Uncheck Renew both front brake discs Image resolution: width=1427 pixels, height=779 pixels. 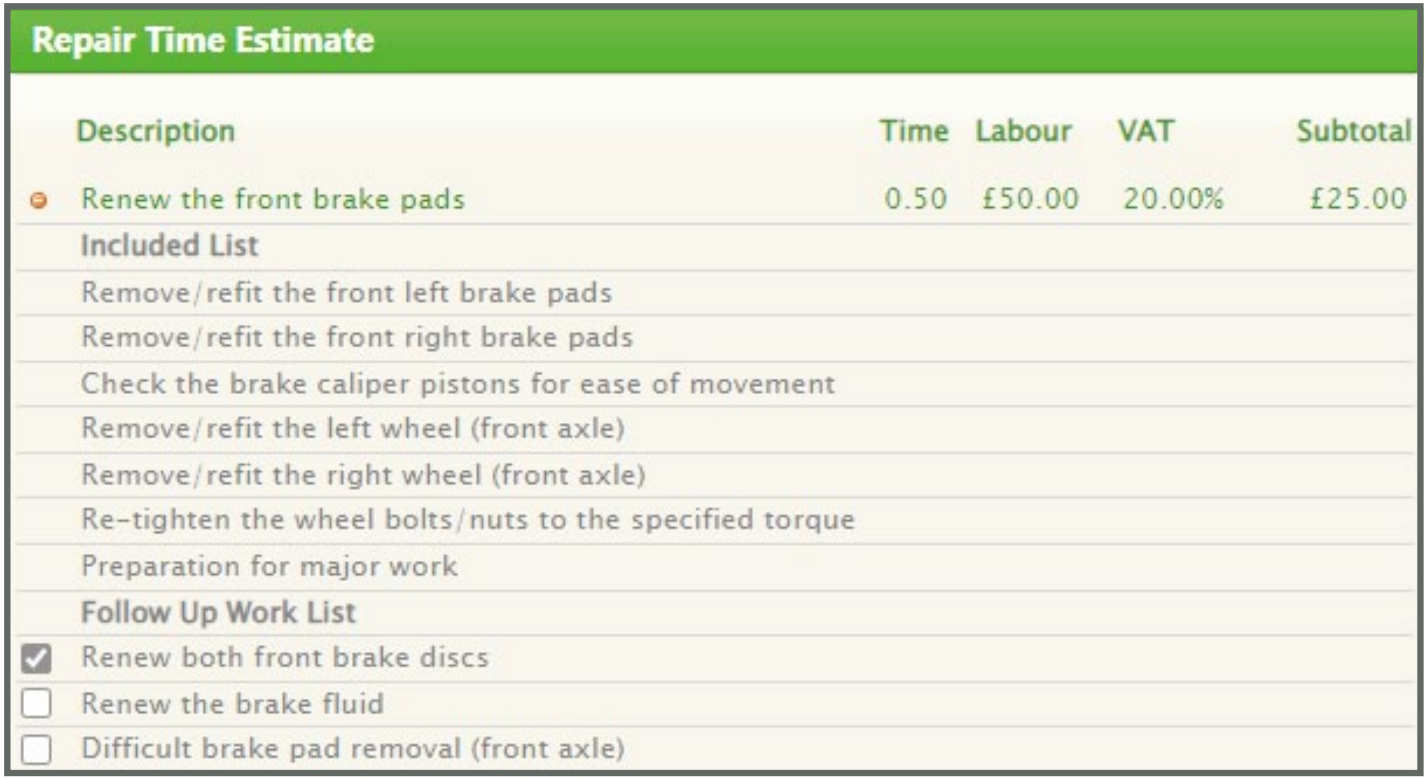tap(36, 659)
